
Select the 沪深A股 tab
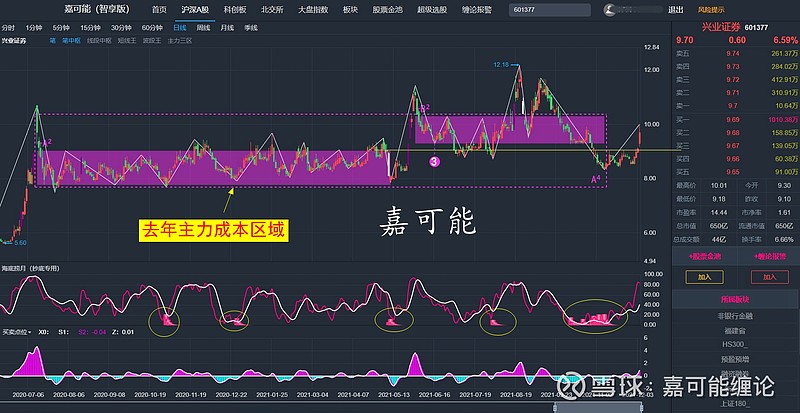[194, 10]
